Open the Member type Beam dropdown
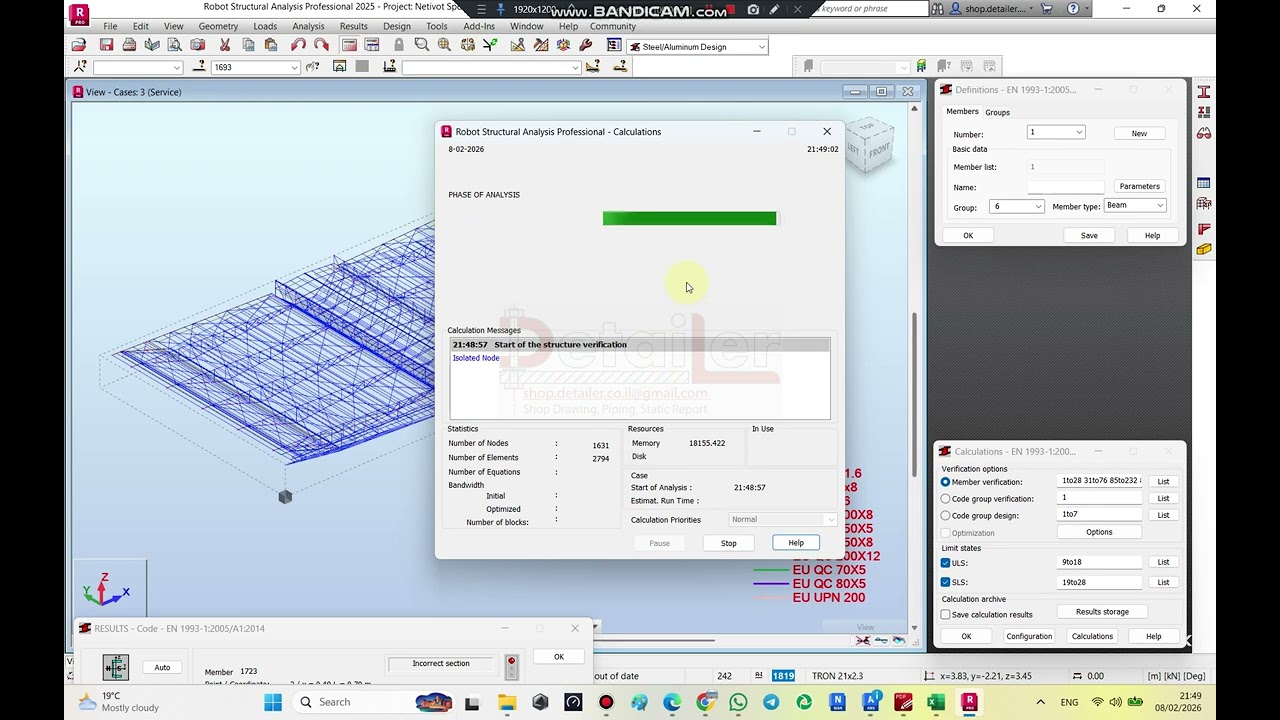The width and height of the screenshot is (1280, 720). click(1160, 206)
